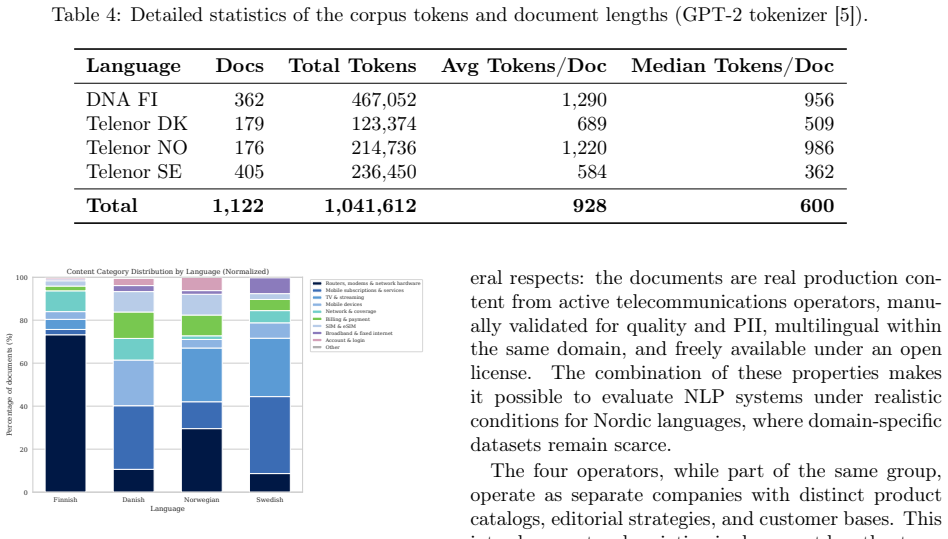Click the 'Finnish' x-axis label
The image size is (948, 539).
65,500
